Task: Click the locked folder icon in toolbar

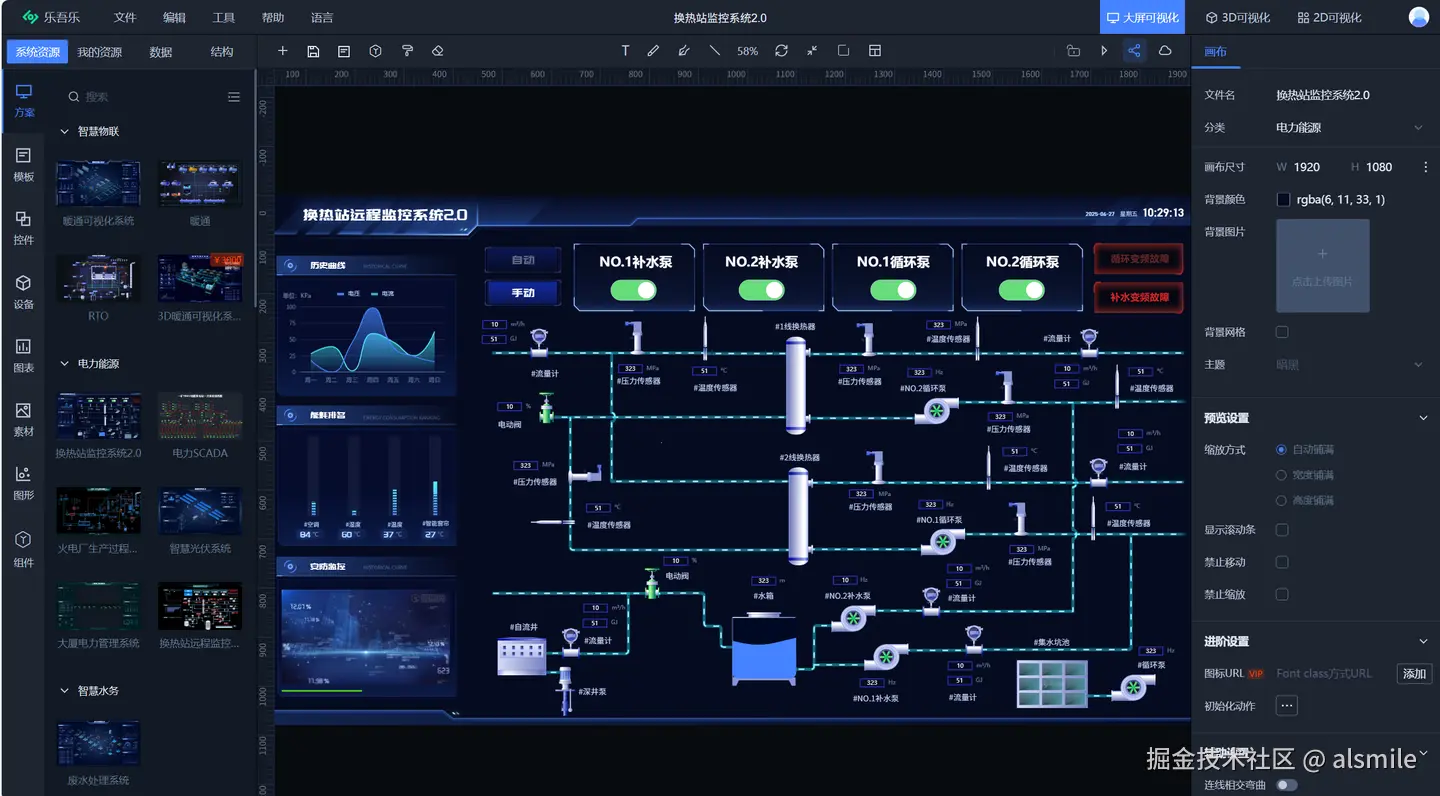Action: click(x=1073, y=51)
